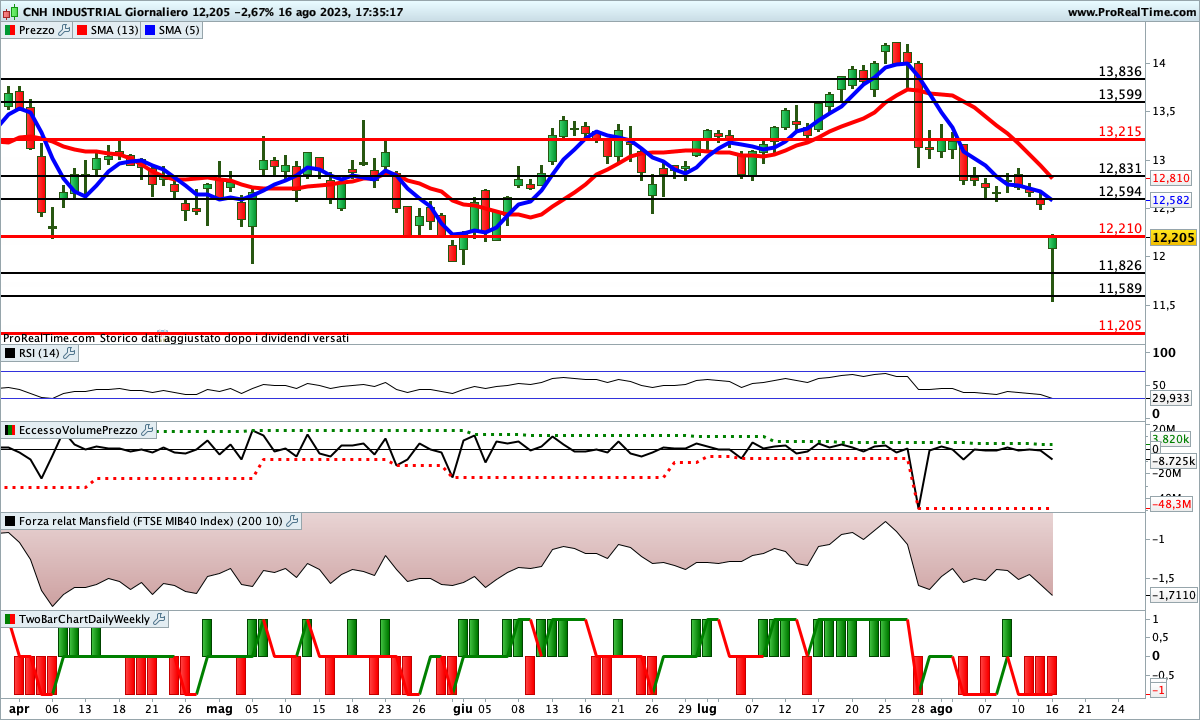Click the 12,810 SMA value tag
This screenshot has height=720, width=1200.
(1169, 178)
